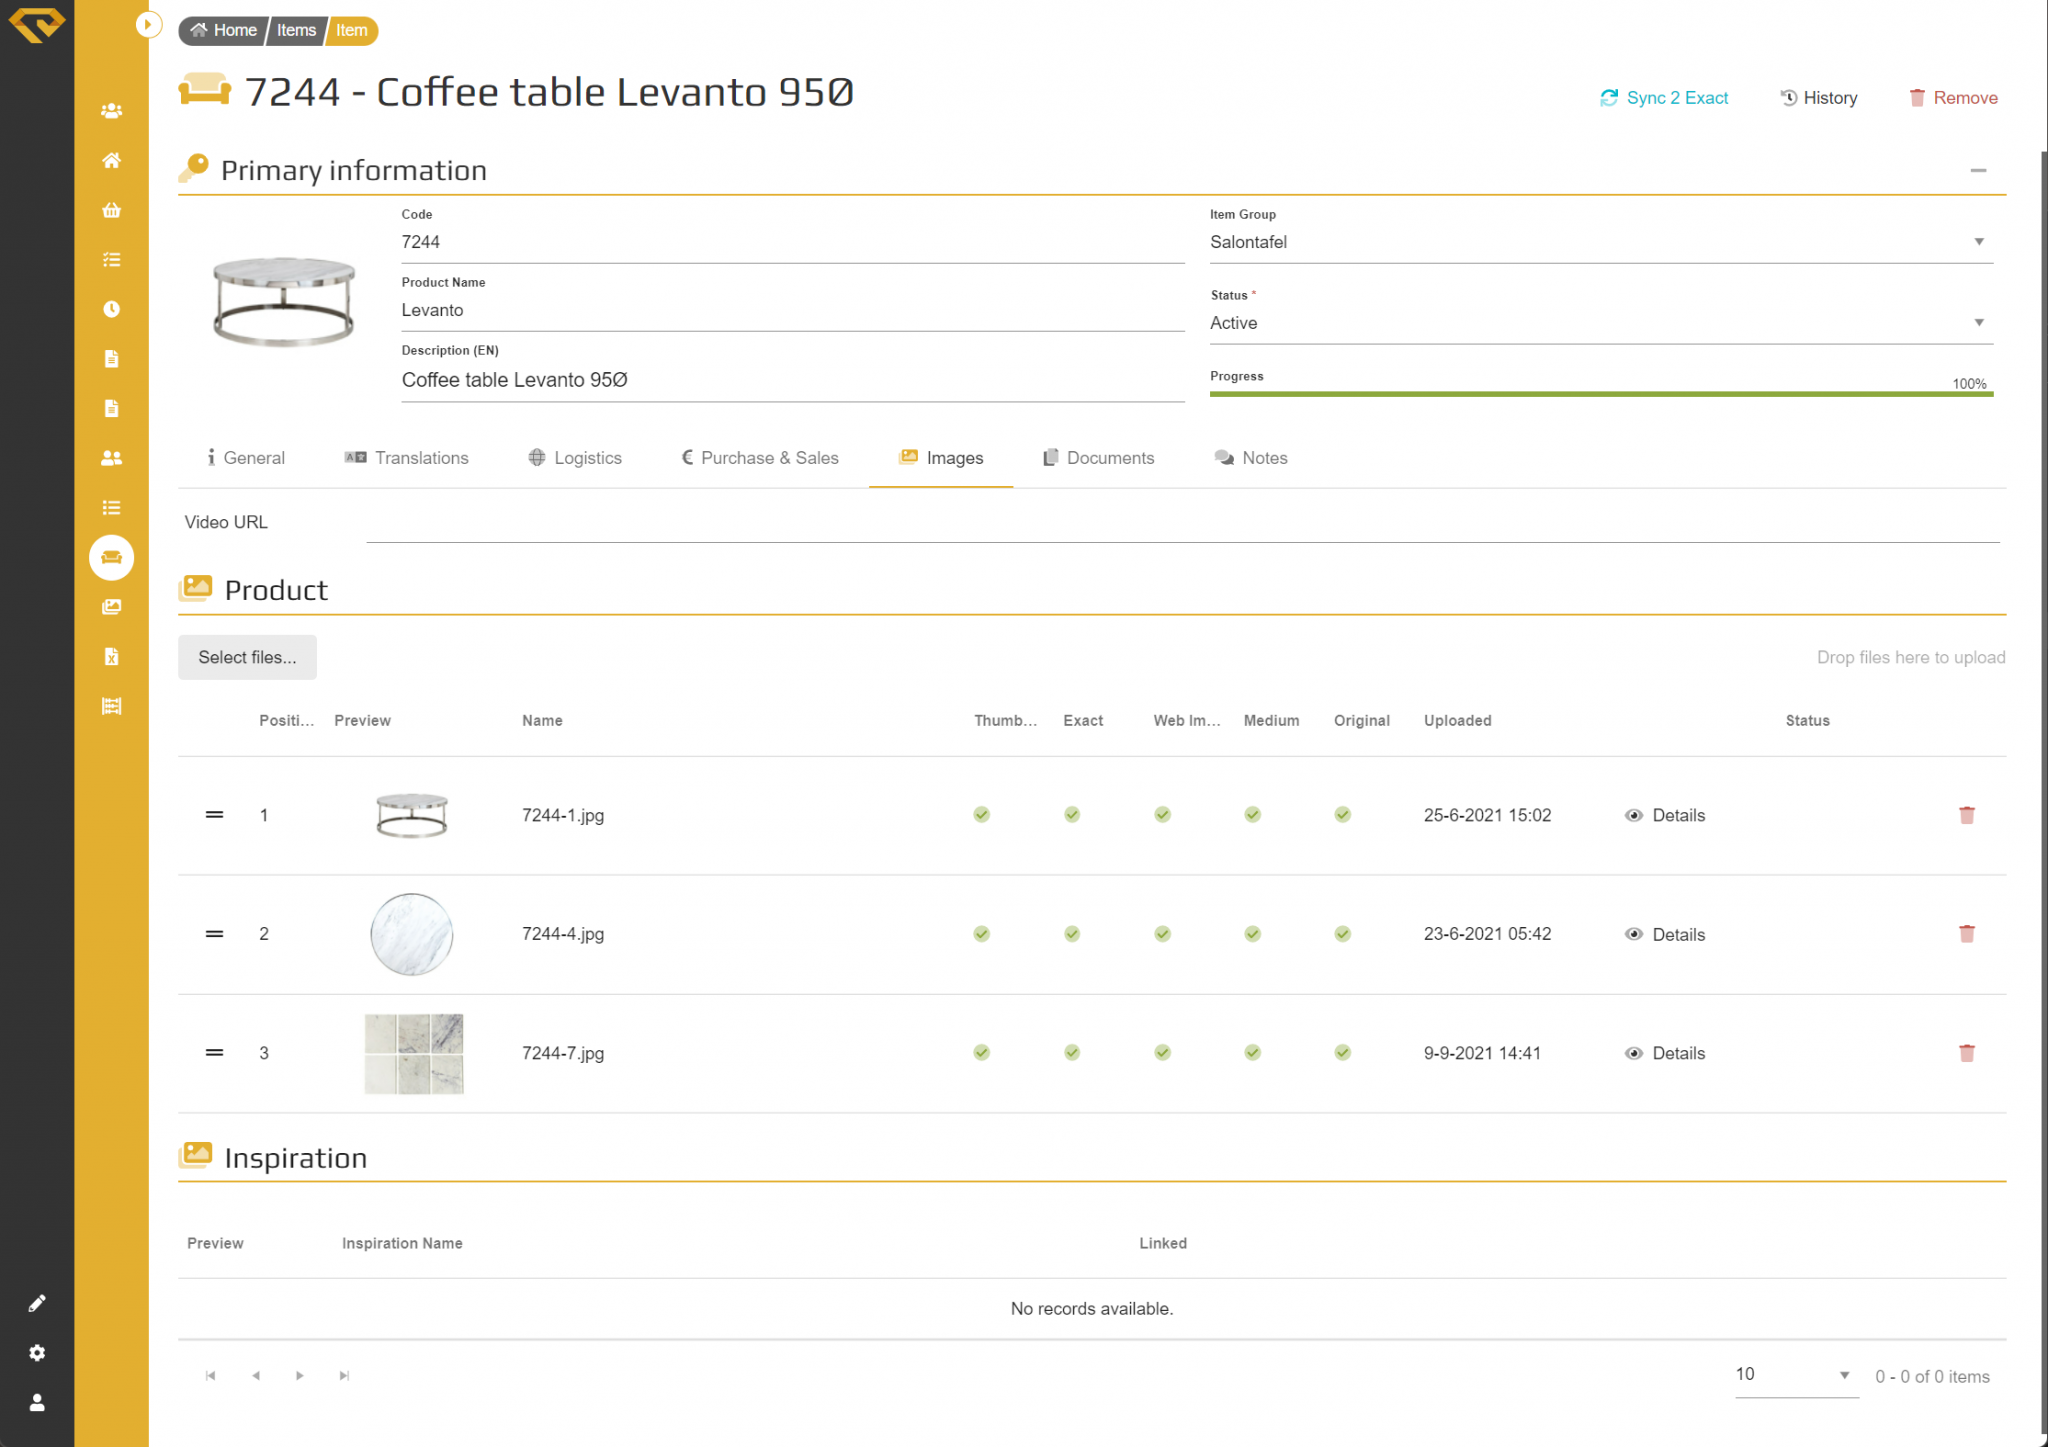Viewport: 2048px width, 1447px height.
Task: Click the pencil edit icon at bottom left
Action: click(x=37, y=1303)
